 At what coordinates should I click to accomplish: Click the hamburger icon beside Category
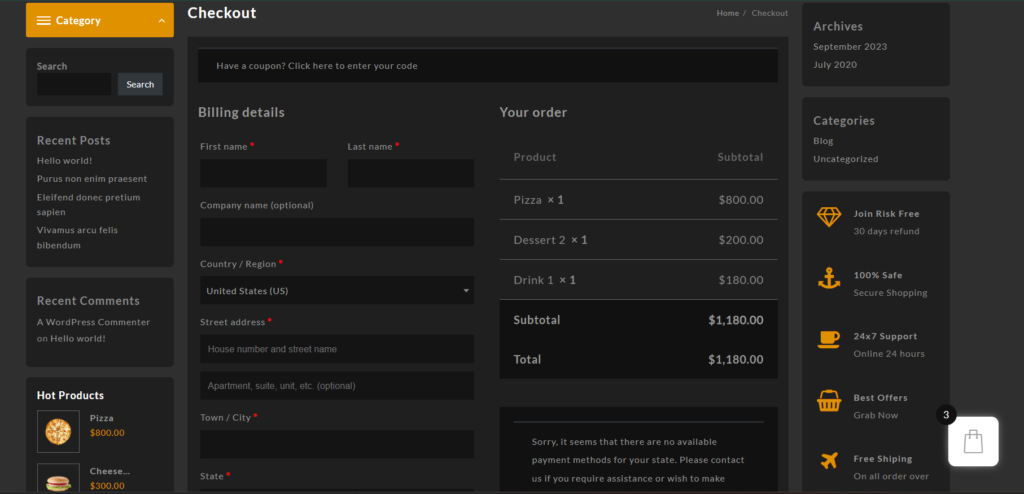tap(44, 21)
